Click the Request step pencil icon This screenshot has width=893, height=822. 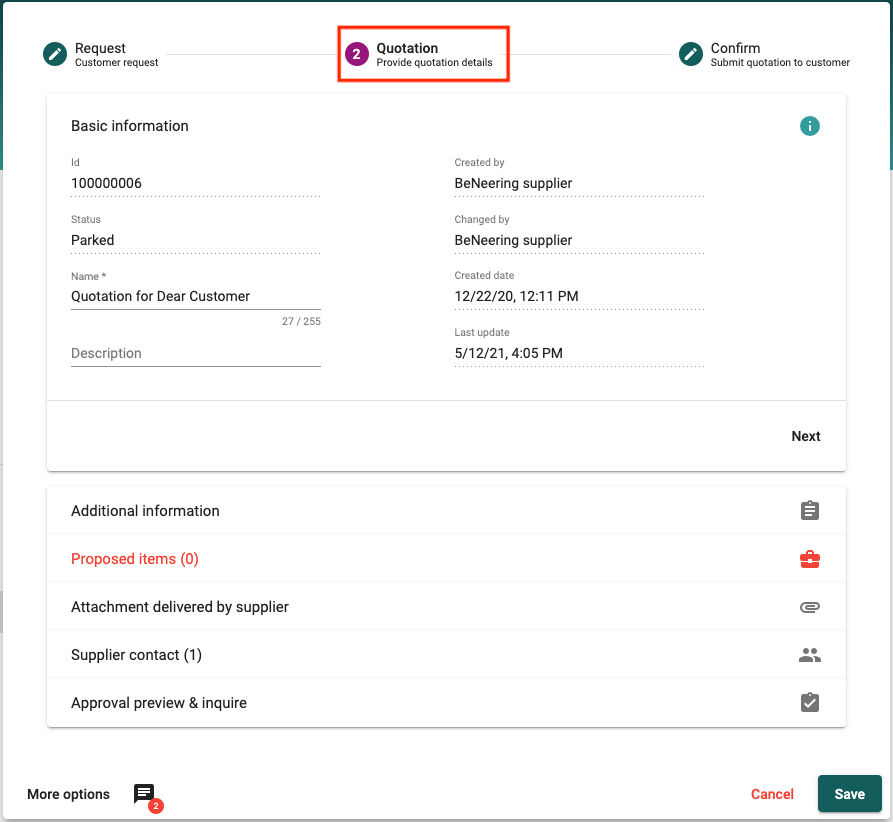point(55,54)
